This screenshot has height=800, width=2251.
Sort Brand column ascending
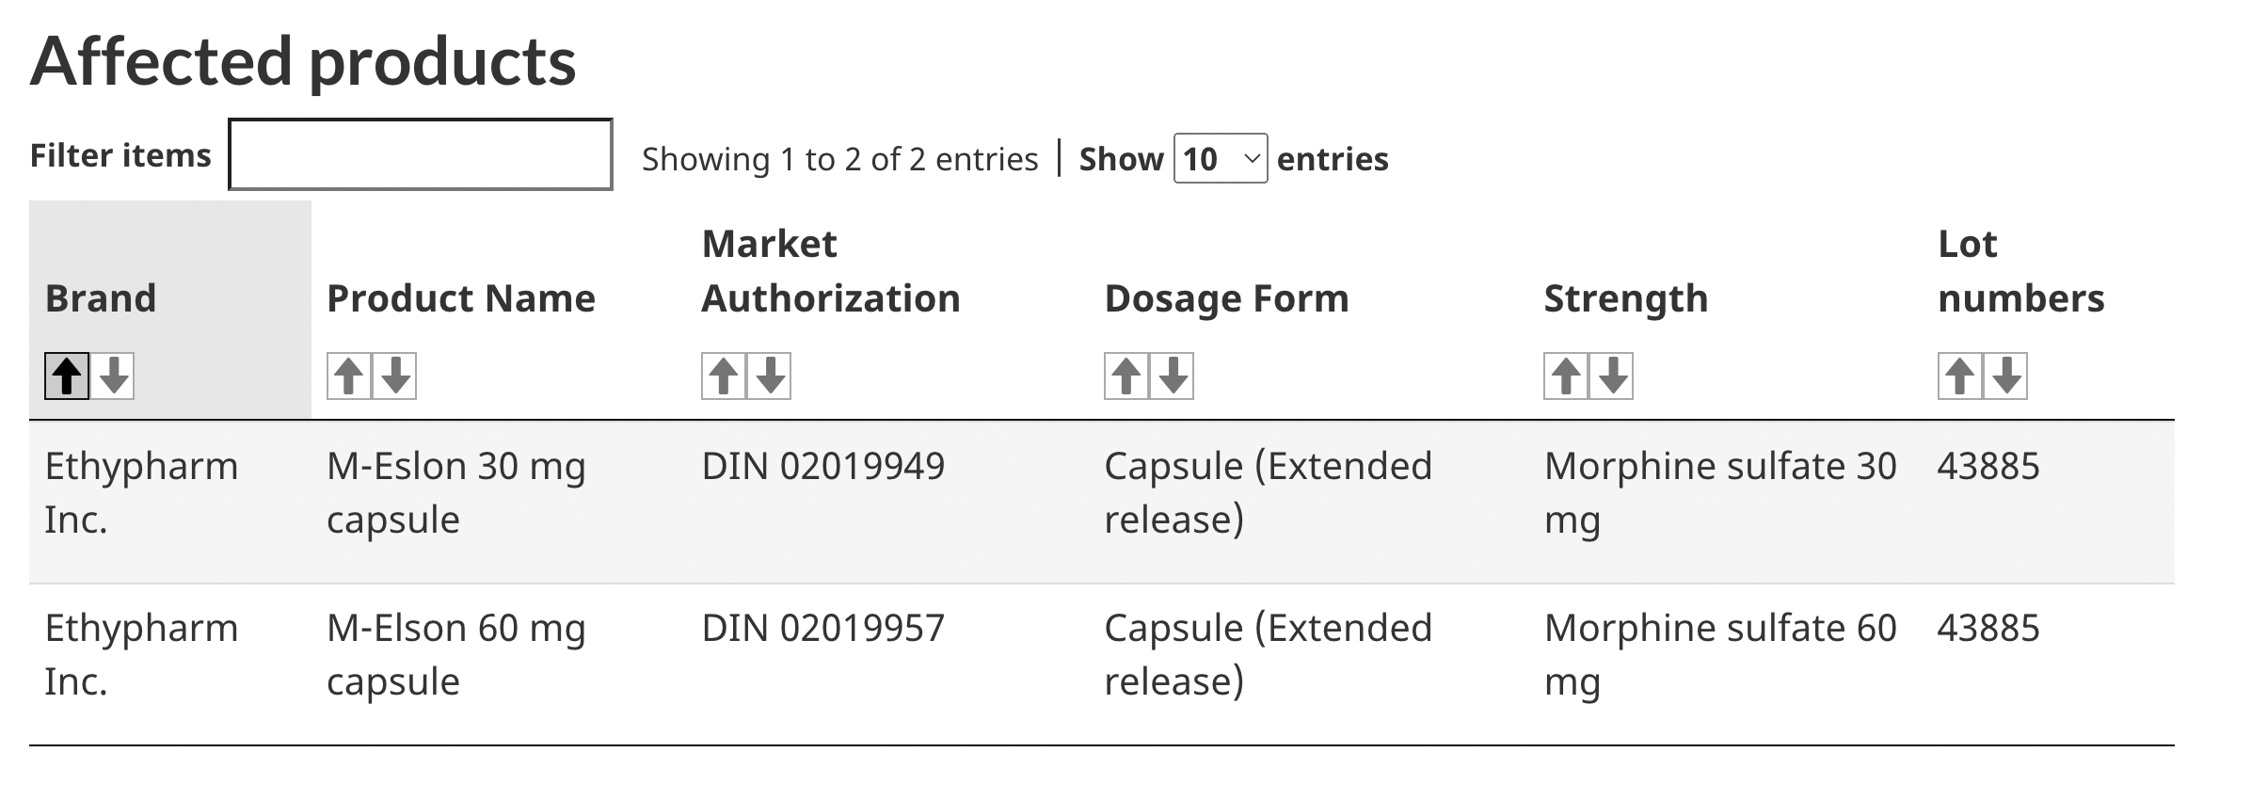pos(67,376)
